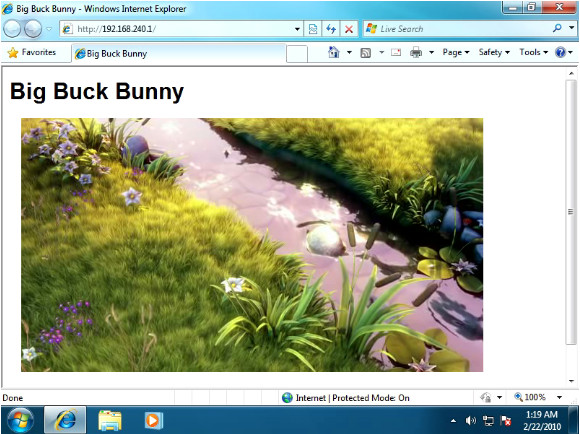Open the Page menu

click(x=456, y=53)
